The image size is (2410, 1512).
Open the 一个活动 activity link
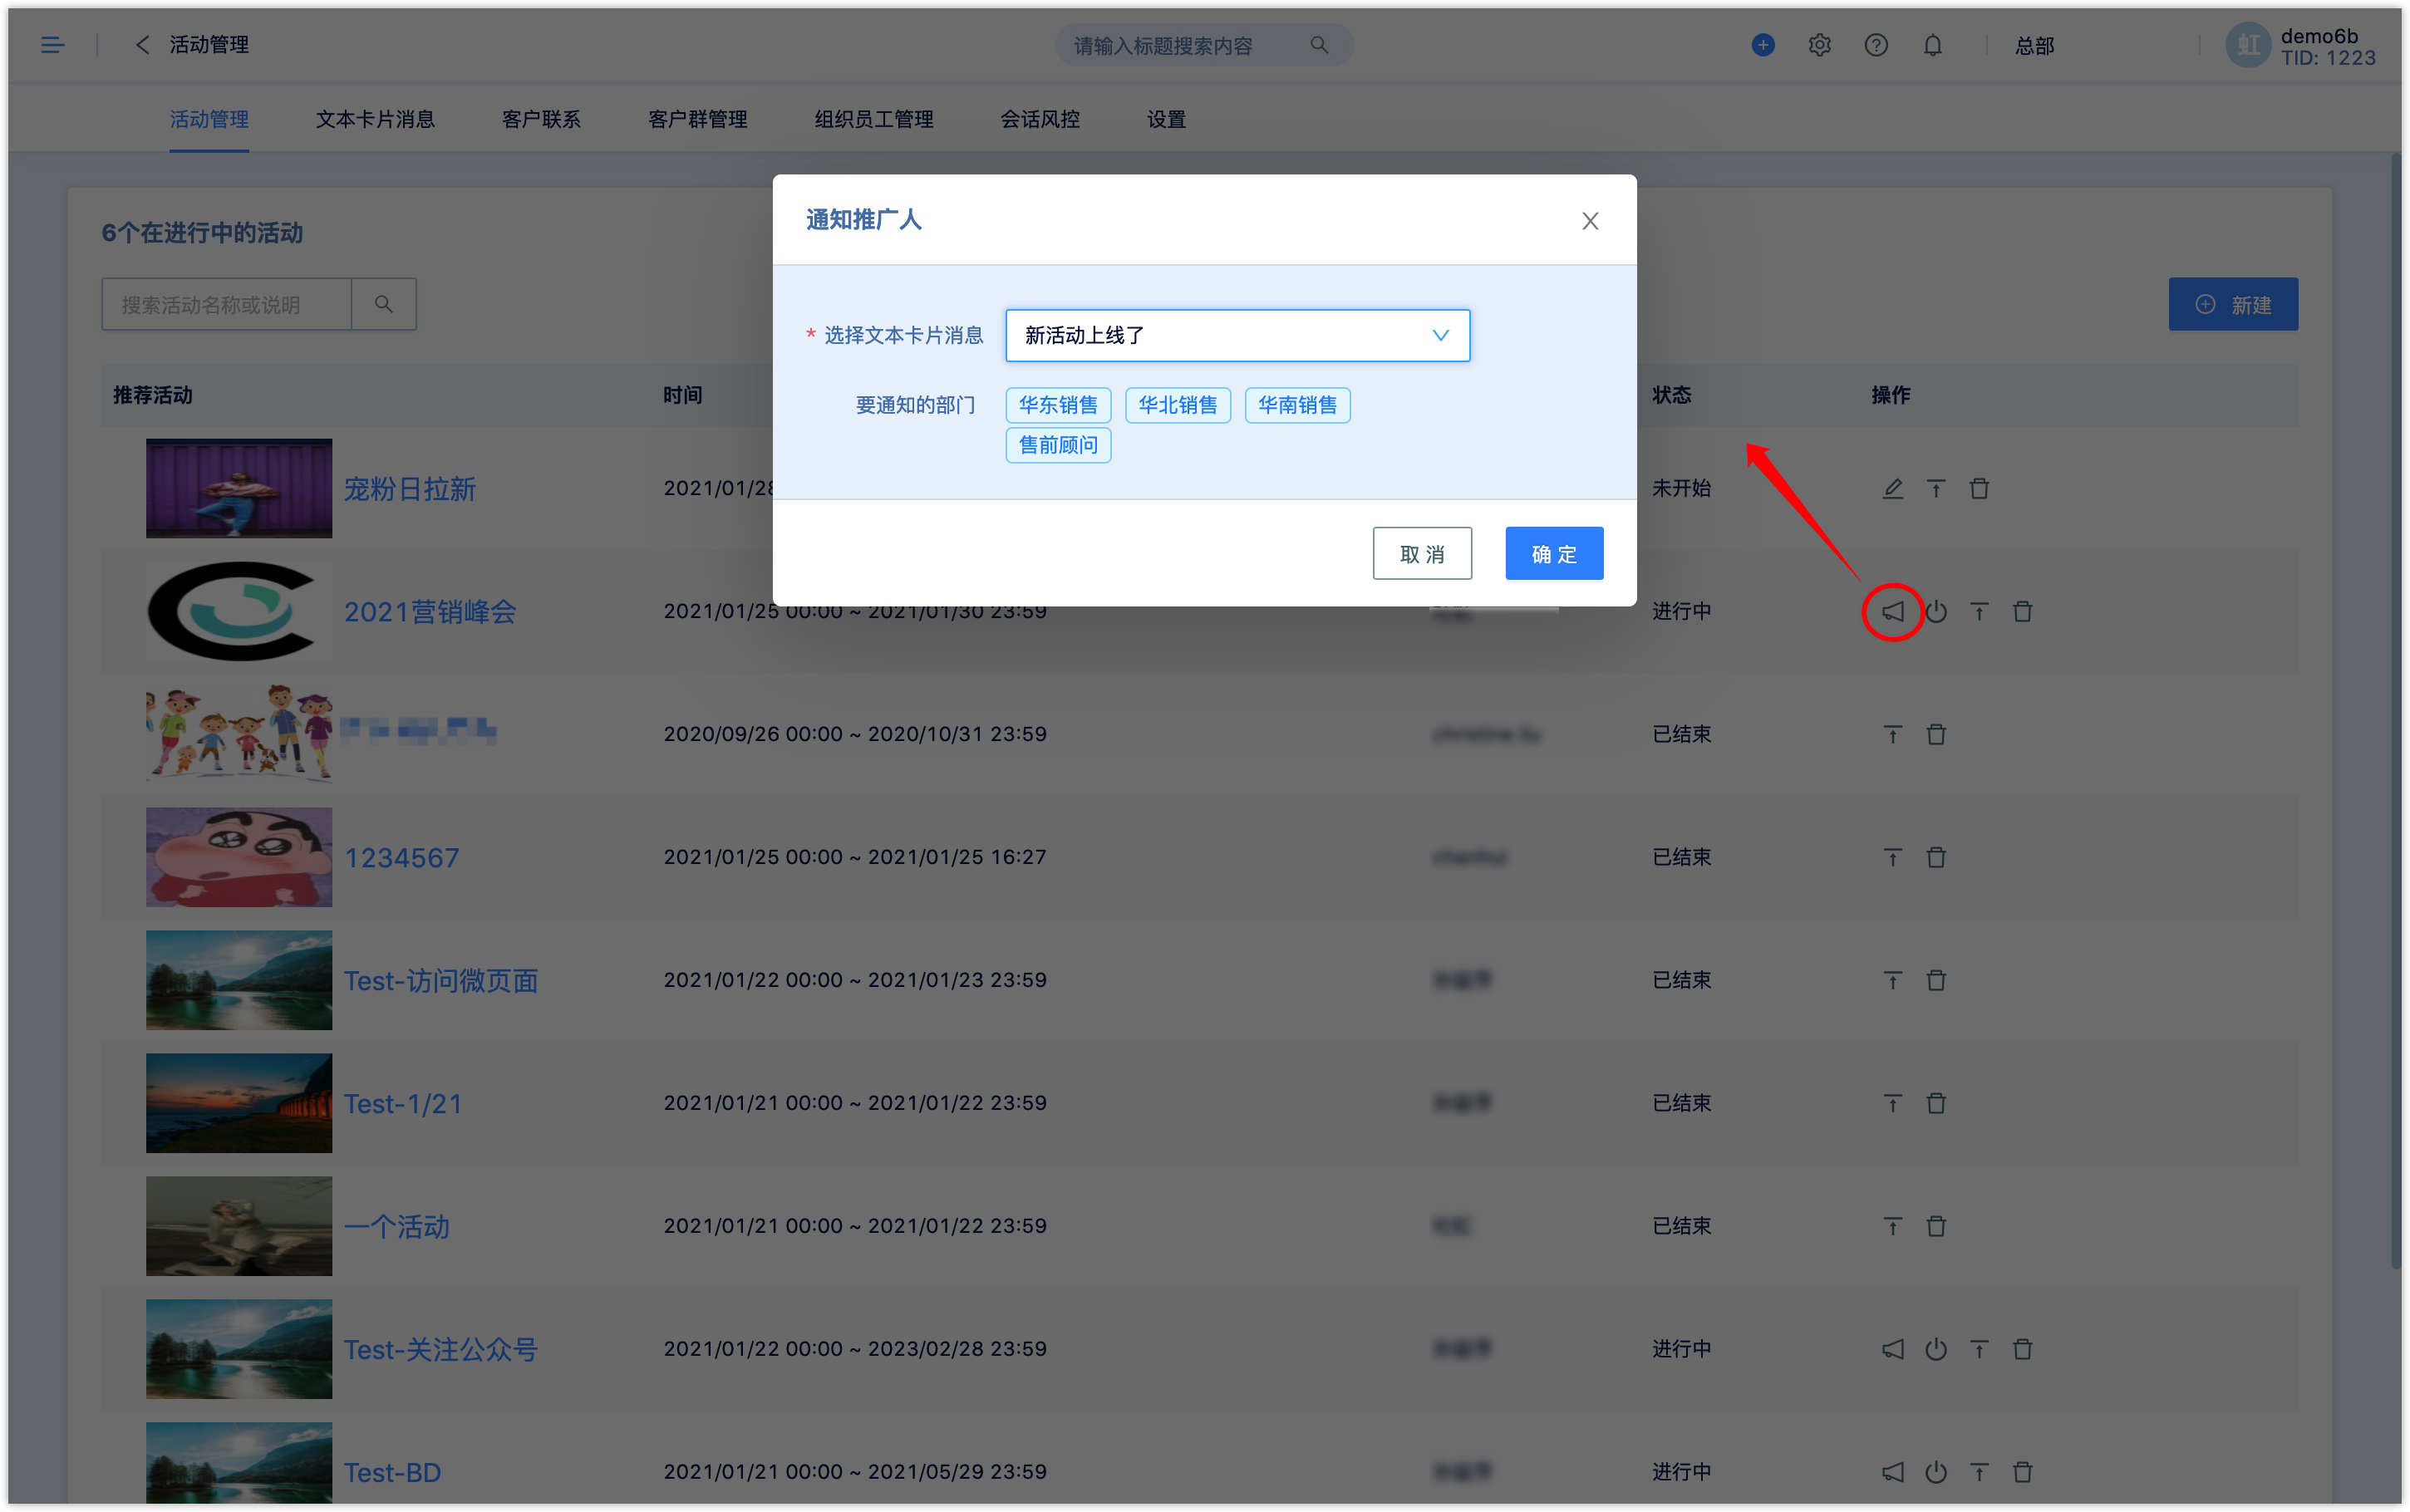[397, 1227]
